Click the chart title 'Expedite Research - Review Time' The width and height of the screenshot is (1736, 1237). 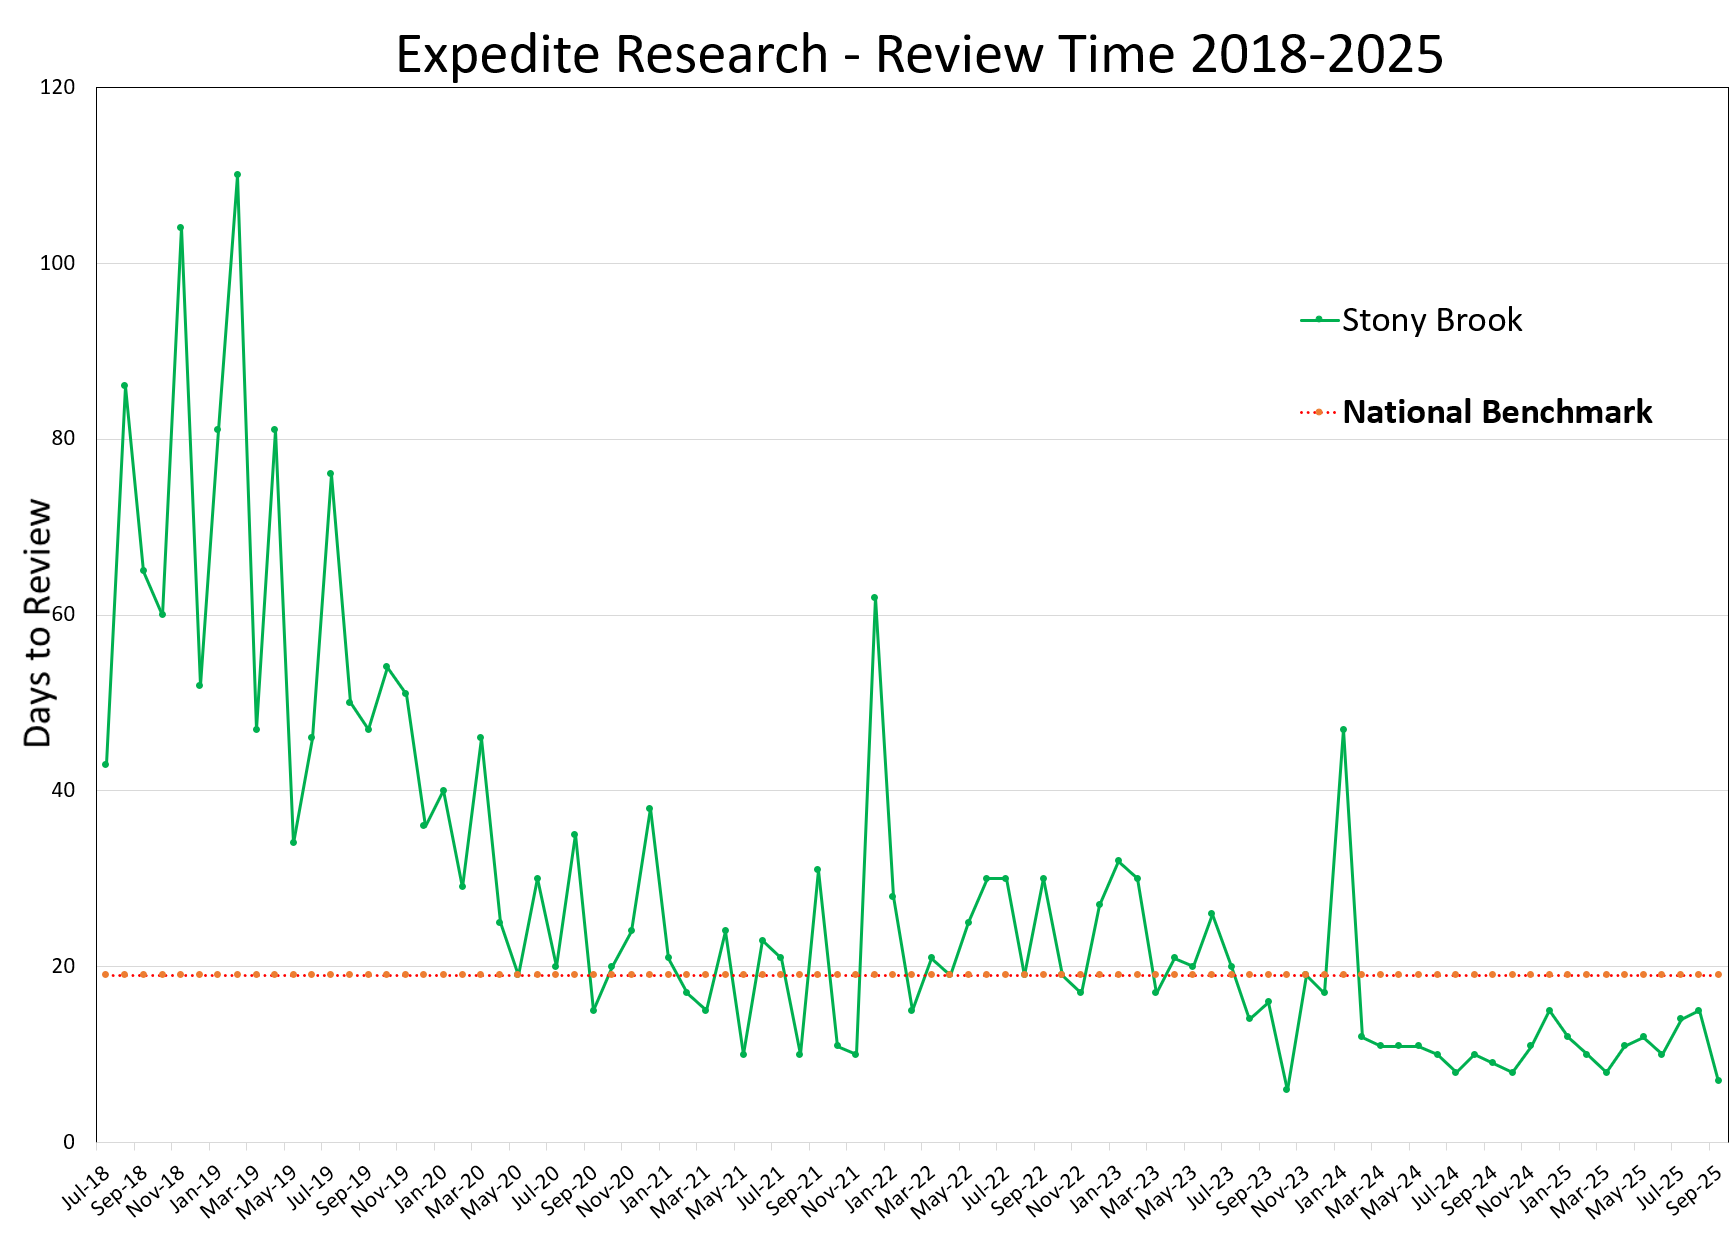(918, 54)
